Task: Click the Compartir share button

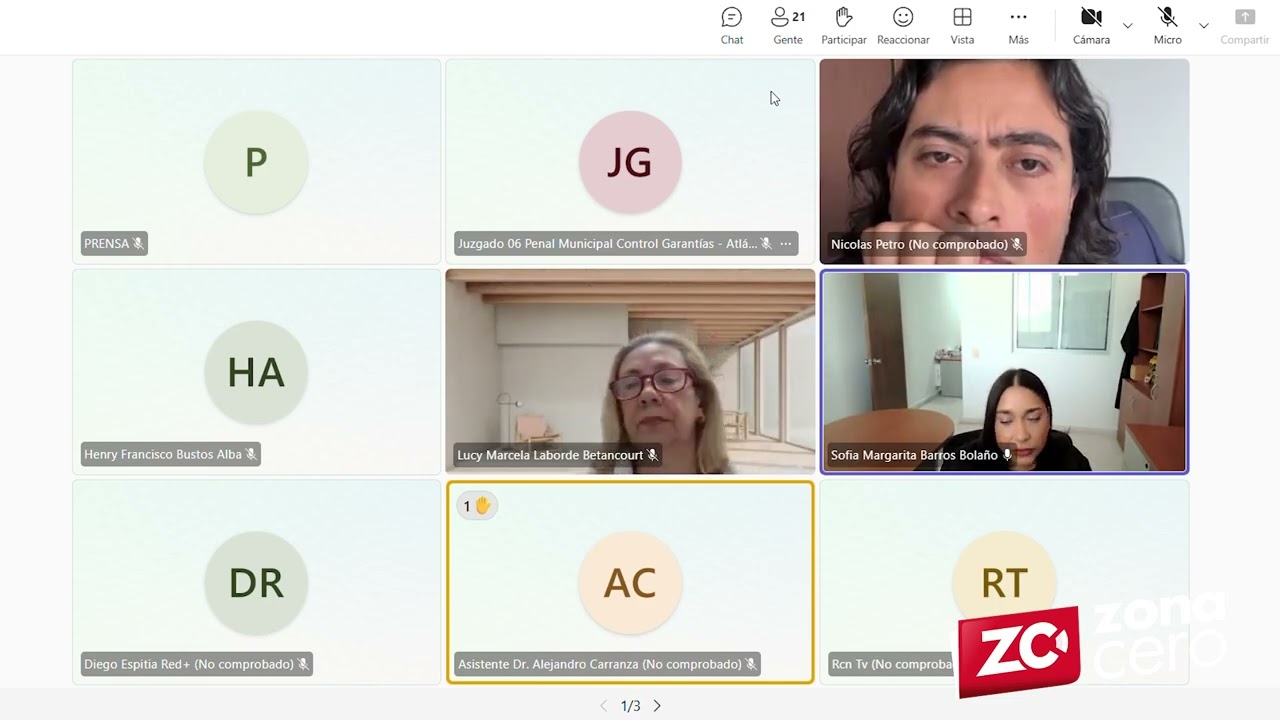Action: 1244,25
